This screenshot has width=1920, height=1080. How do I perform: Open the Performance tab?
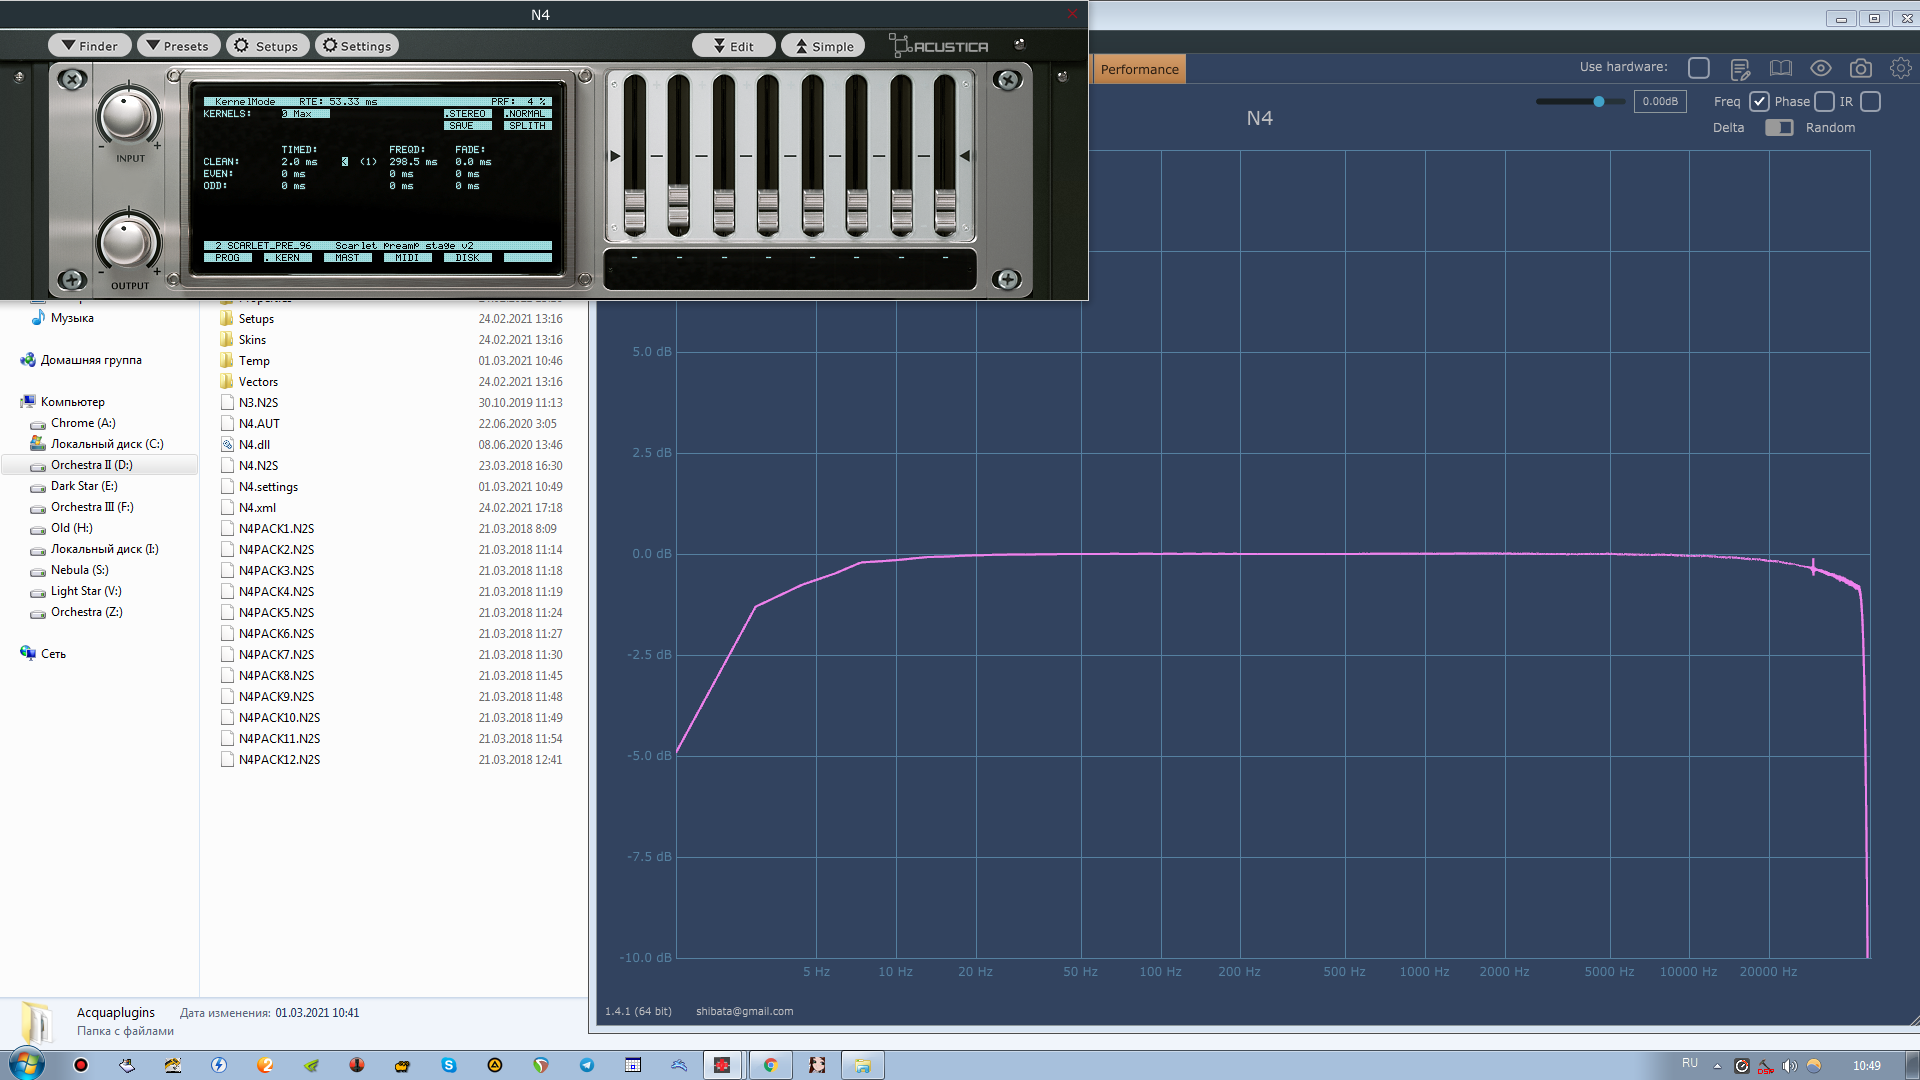pos(1139,69)
